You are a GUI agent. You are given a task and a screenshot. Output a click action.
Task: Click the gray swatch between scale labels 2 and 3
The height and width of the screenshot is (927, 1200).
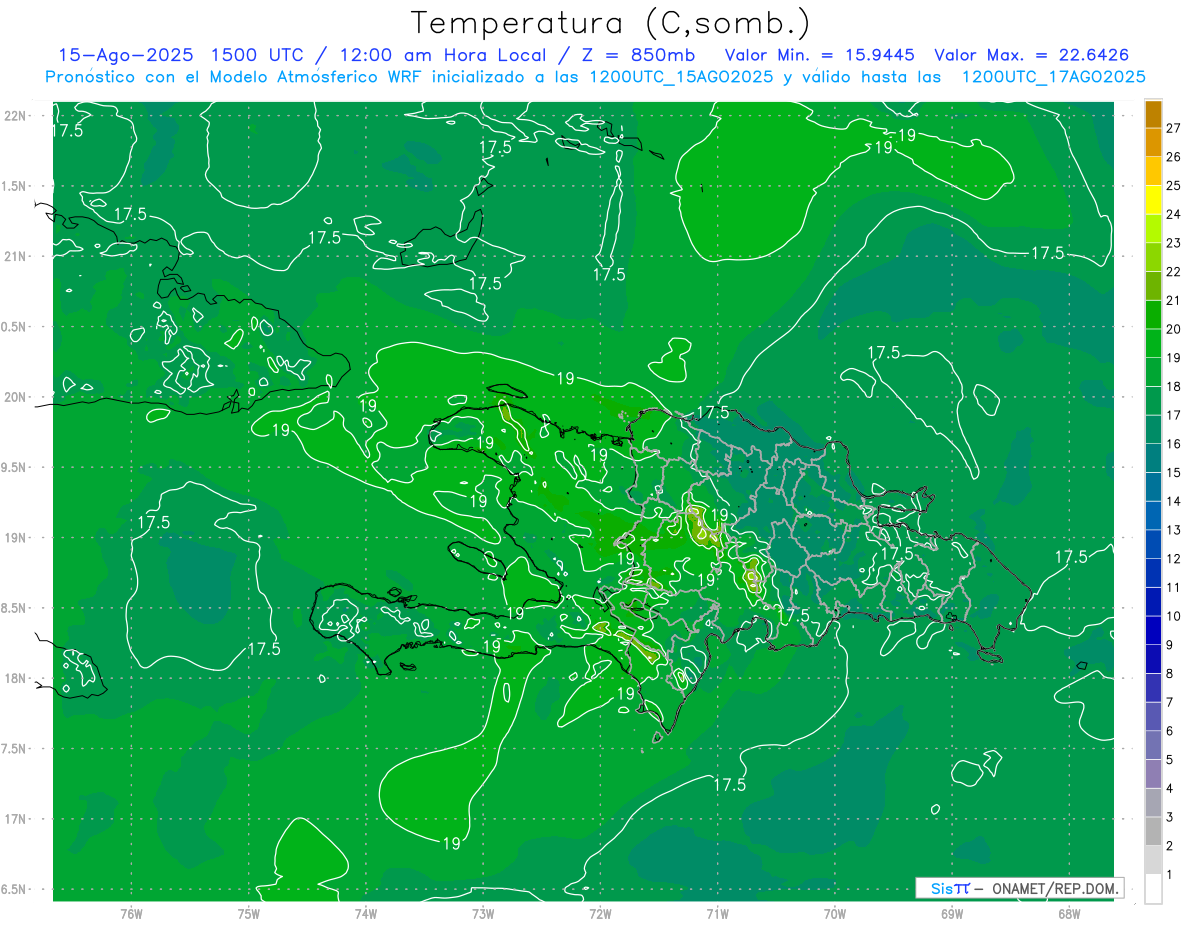click(1153, 831)
